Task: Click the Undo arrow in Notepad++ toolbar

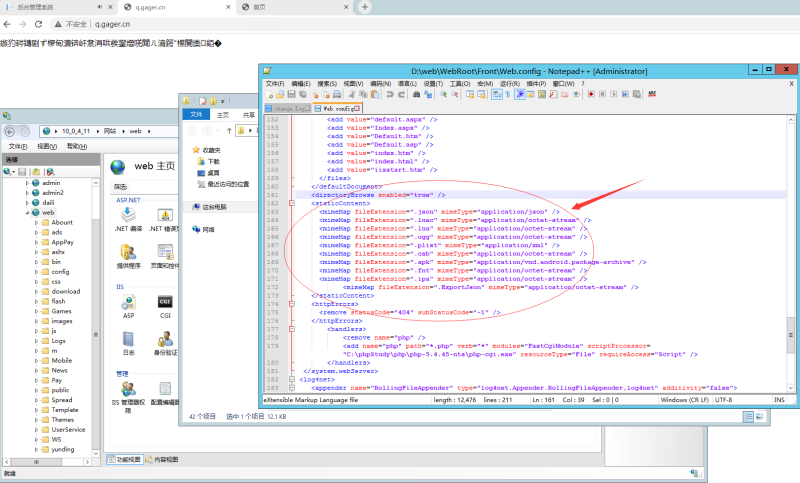Action: [390, 94]
